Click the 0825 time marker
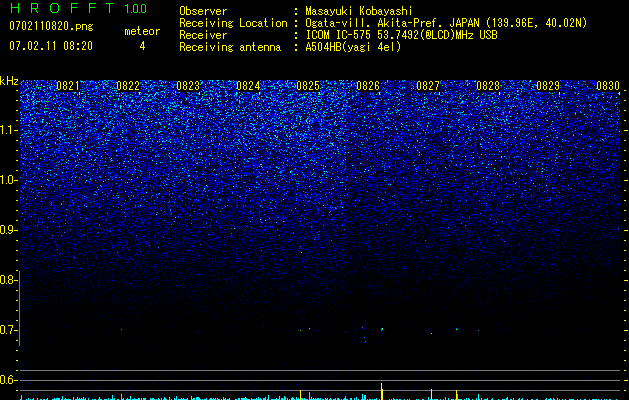Screen dimensions: 629x400 (x=308, y=86)
